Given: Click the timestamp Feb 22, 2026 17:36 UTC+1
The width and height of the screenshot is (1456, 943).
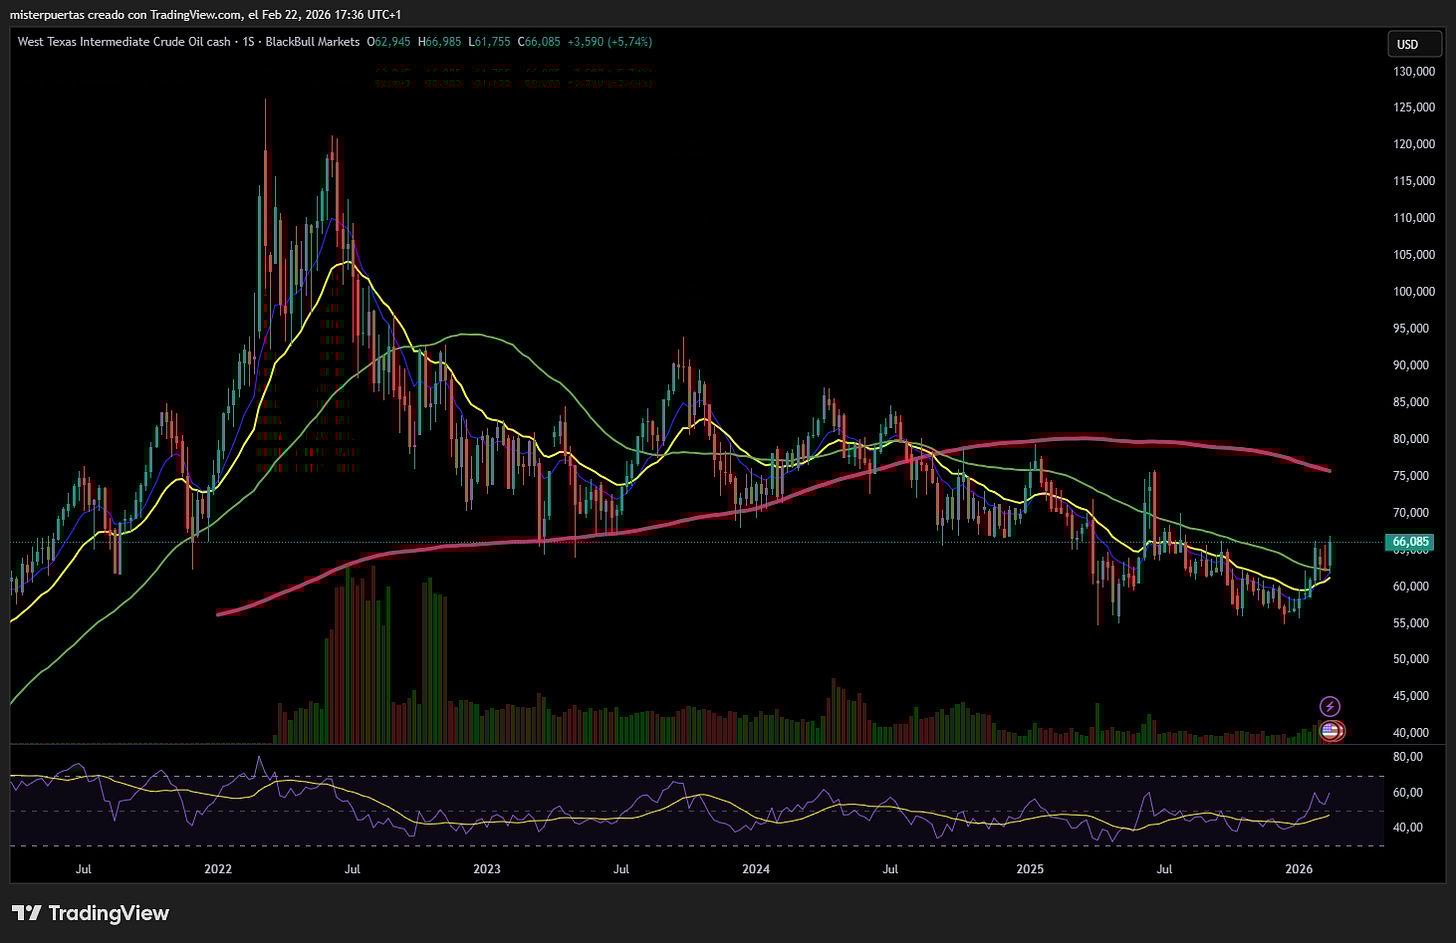Looking at the screenshot, I should click(x=332, y=15).
